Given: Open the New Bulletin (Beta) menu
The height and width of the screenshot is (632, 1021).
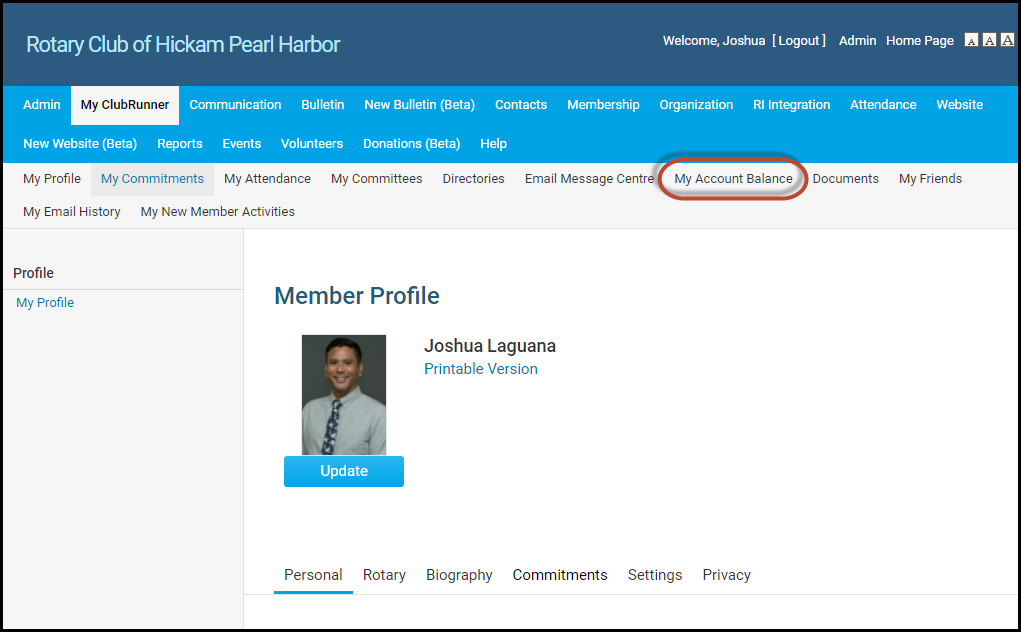Looking at the screenshot, I should [419, 105].
